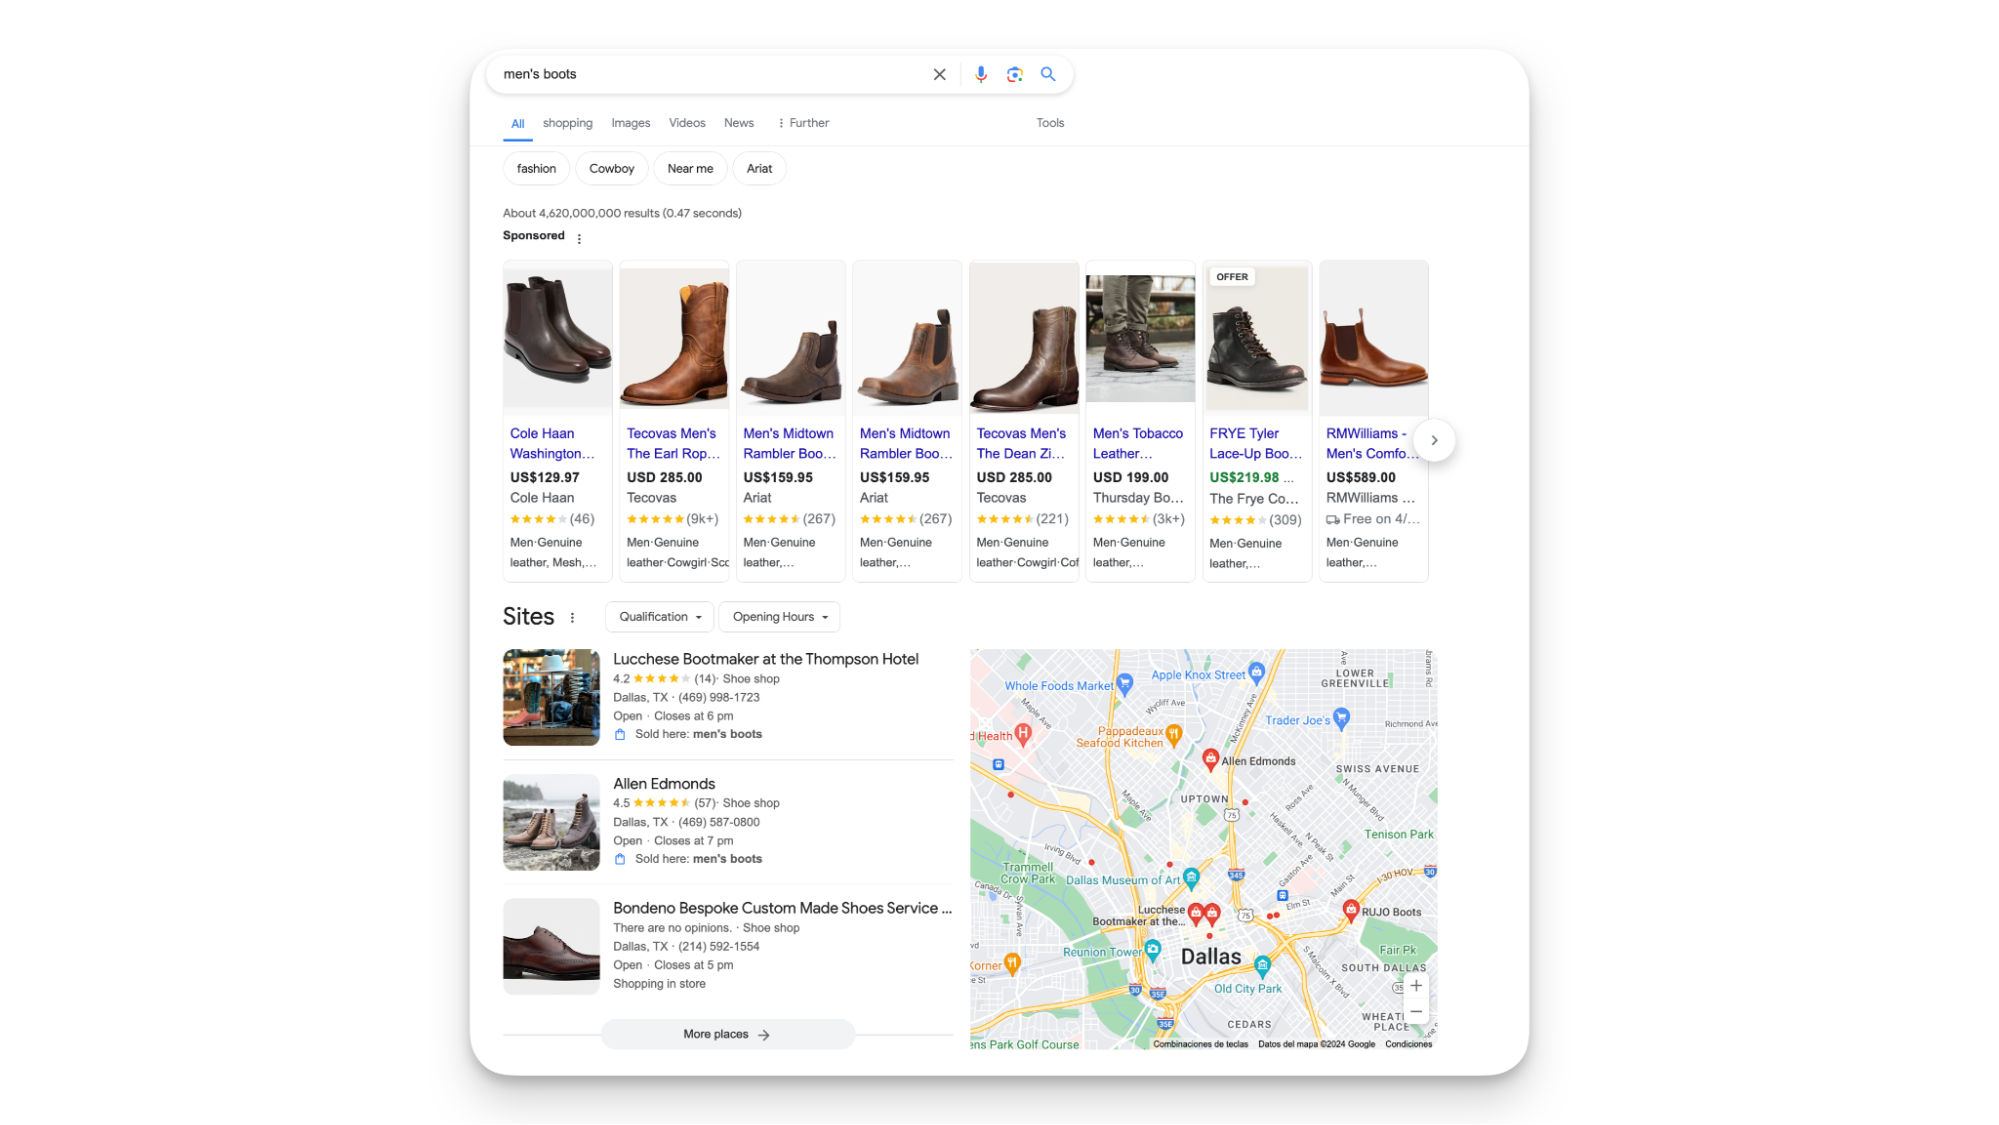Click the magnifying glass search icon
Screen dimensions: 1999x1125
point(1048,74)
